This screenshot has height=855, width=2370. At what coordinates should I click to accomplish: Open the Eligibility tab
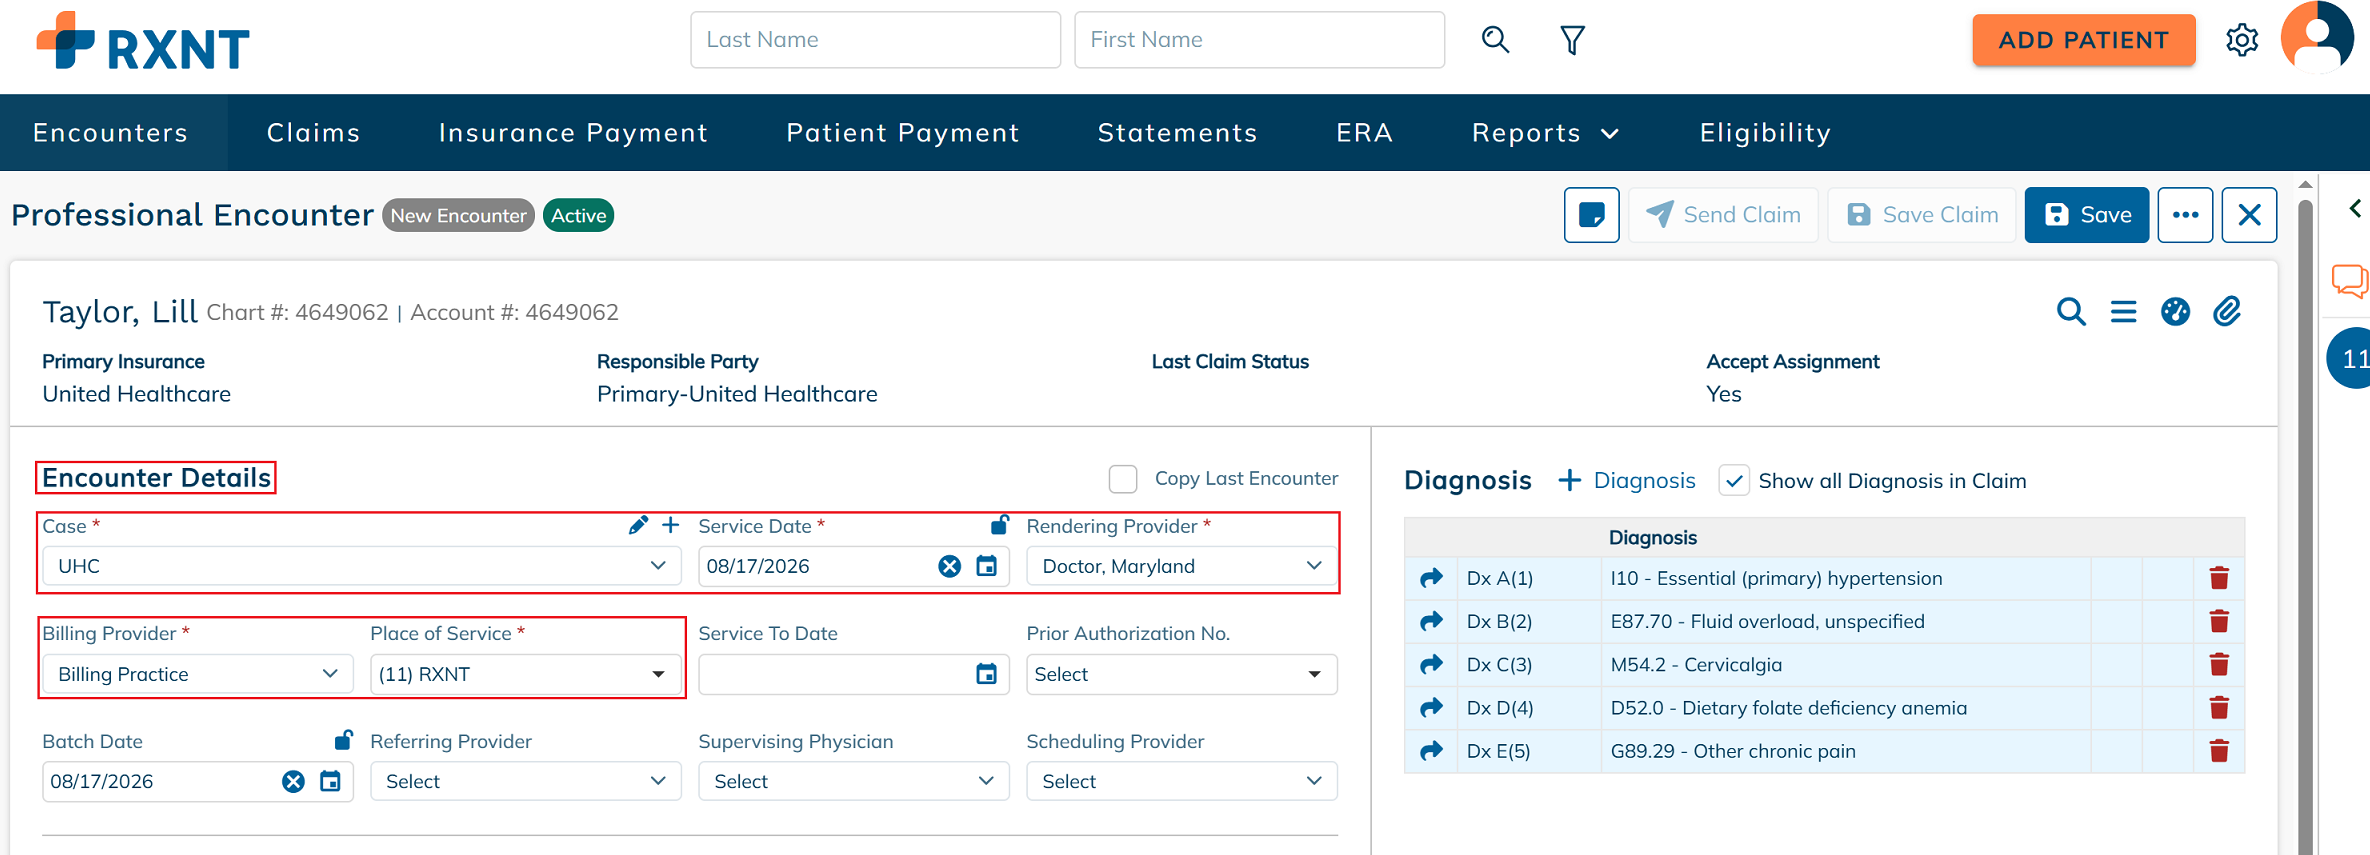click(1765, 133)
